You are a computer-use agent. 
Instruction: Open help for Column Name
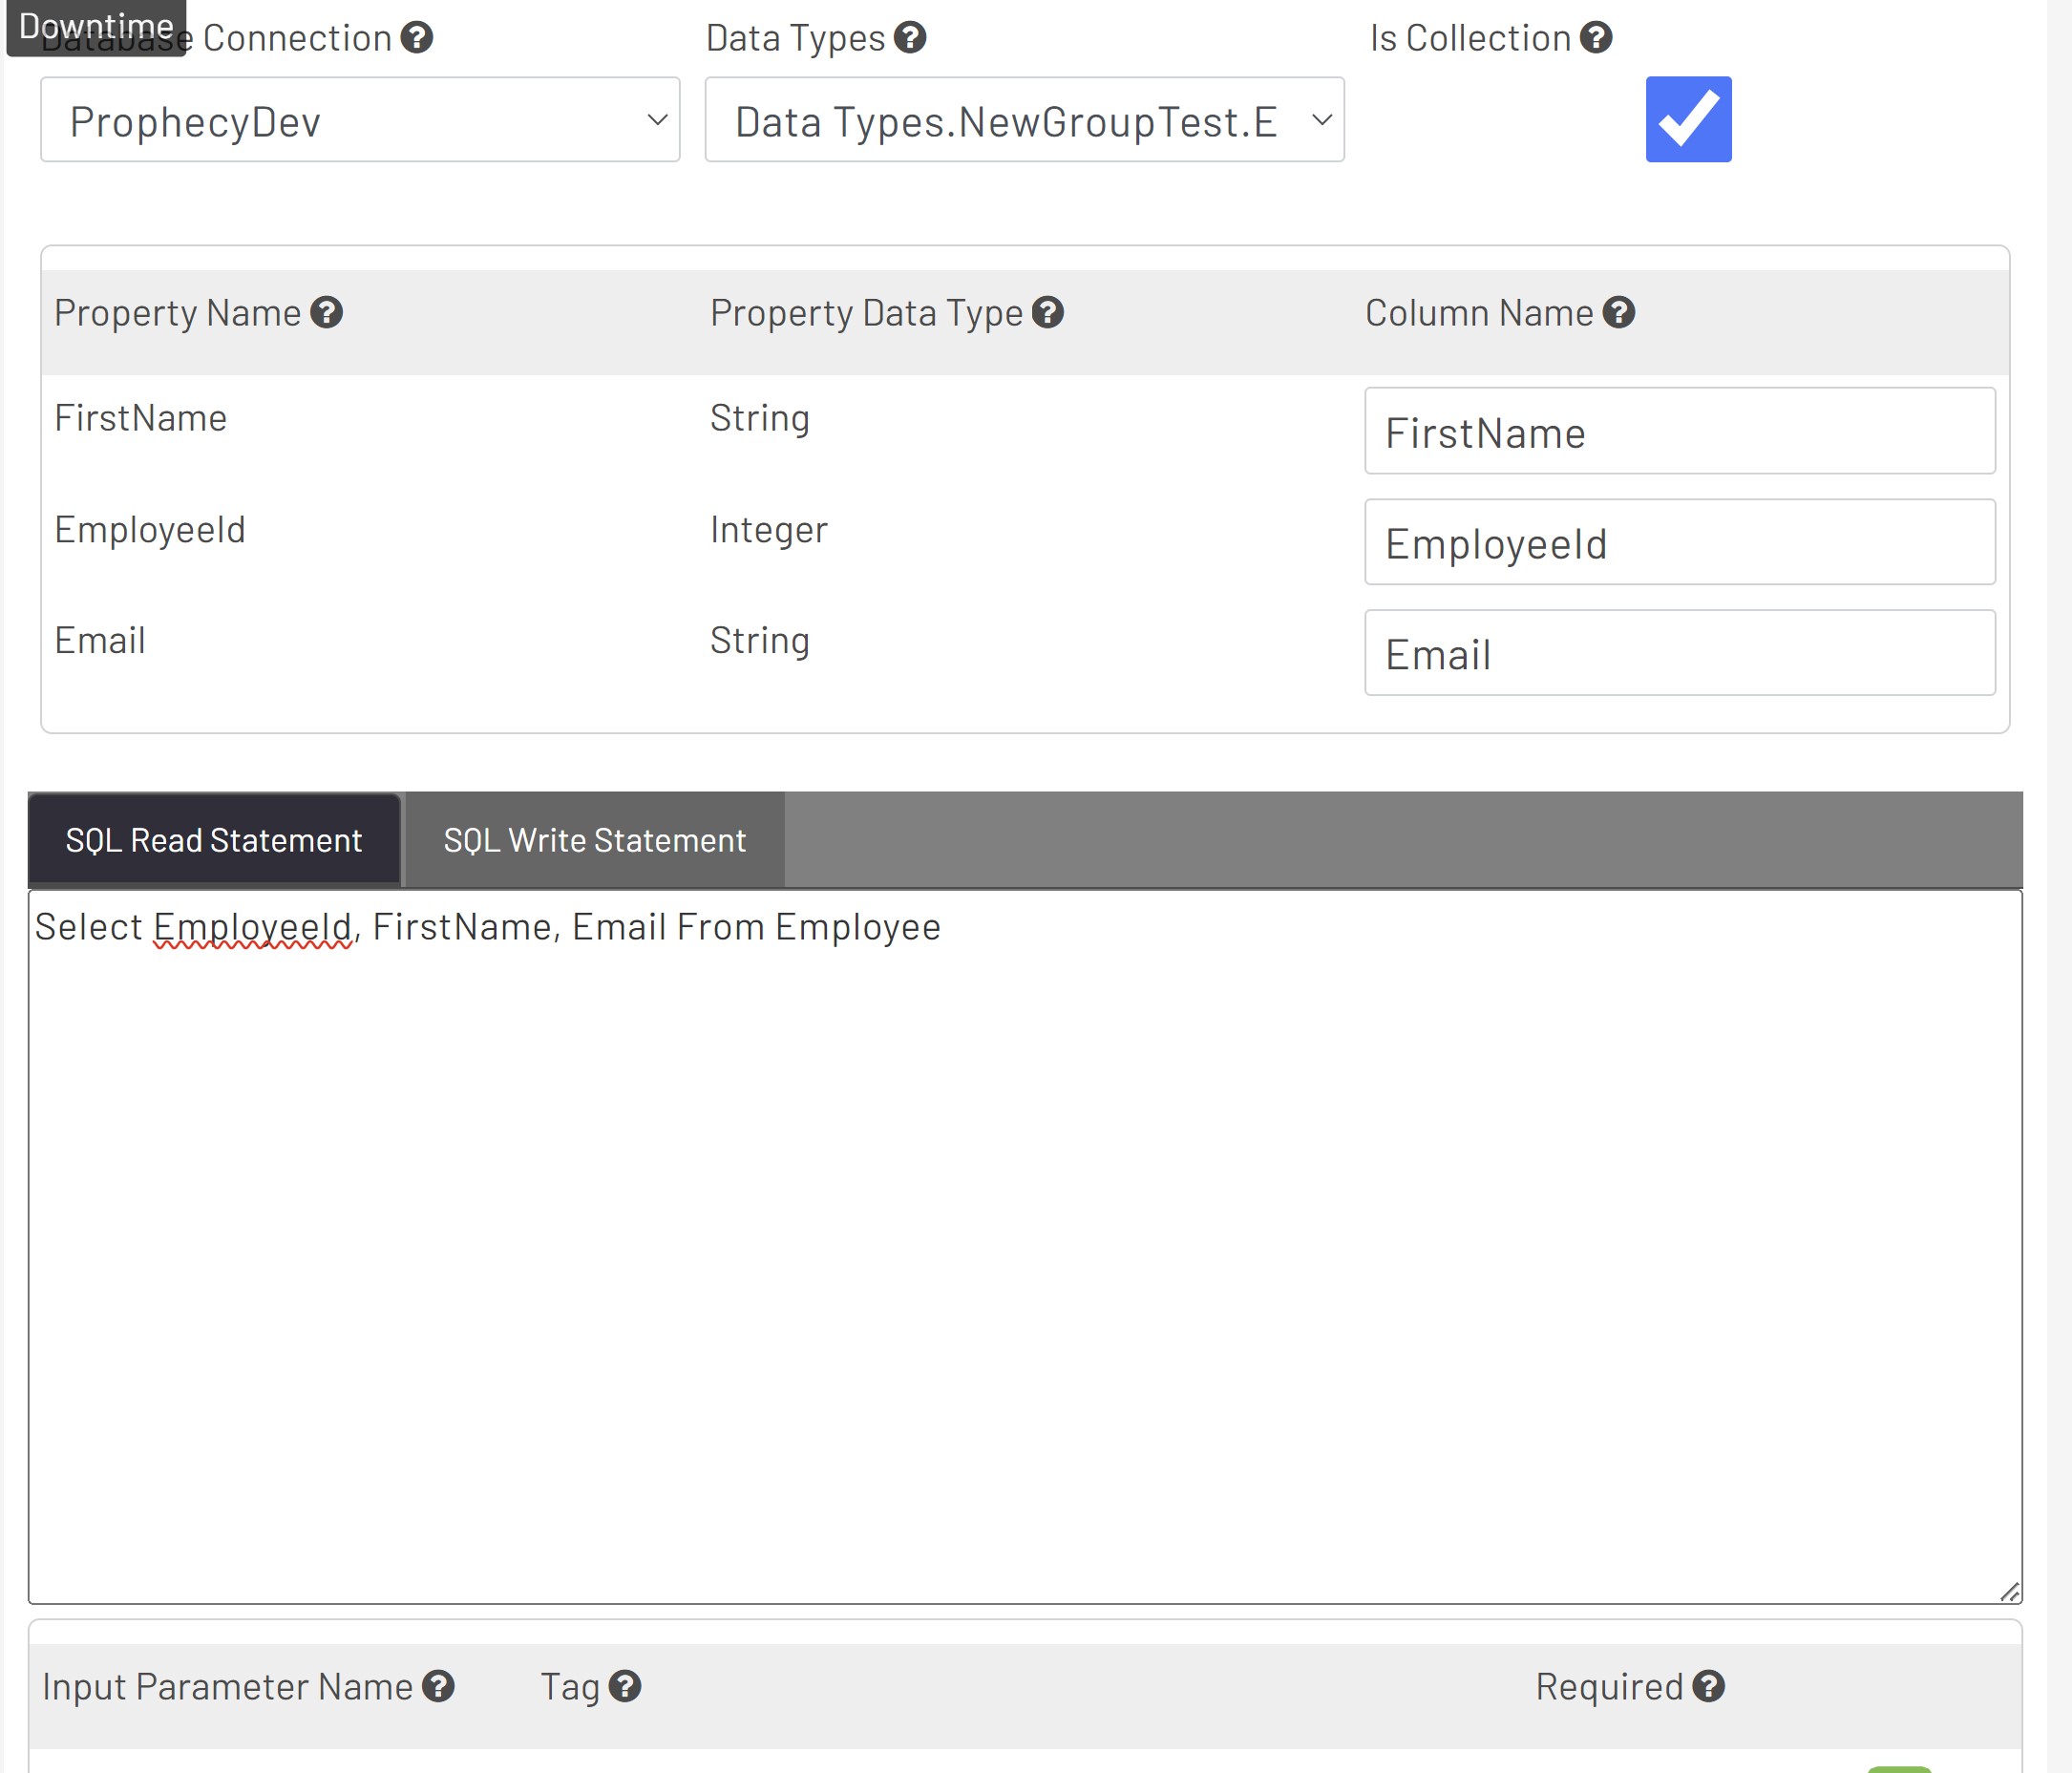(x=1618, y=313)
